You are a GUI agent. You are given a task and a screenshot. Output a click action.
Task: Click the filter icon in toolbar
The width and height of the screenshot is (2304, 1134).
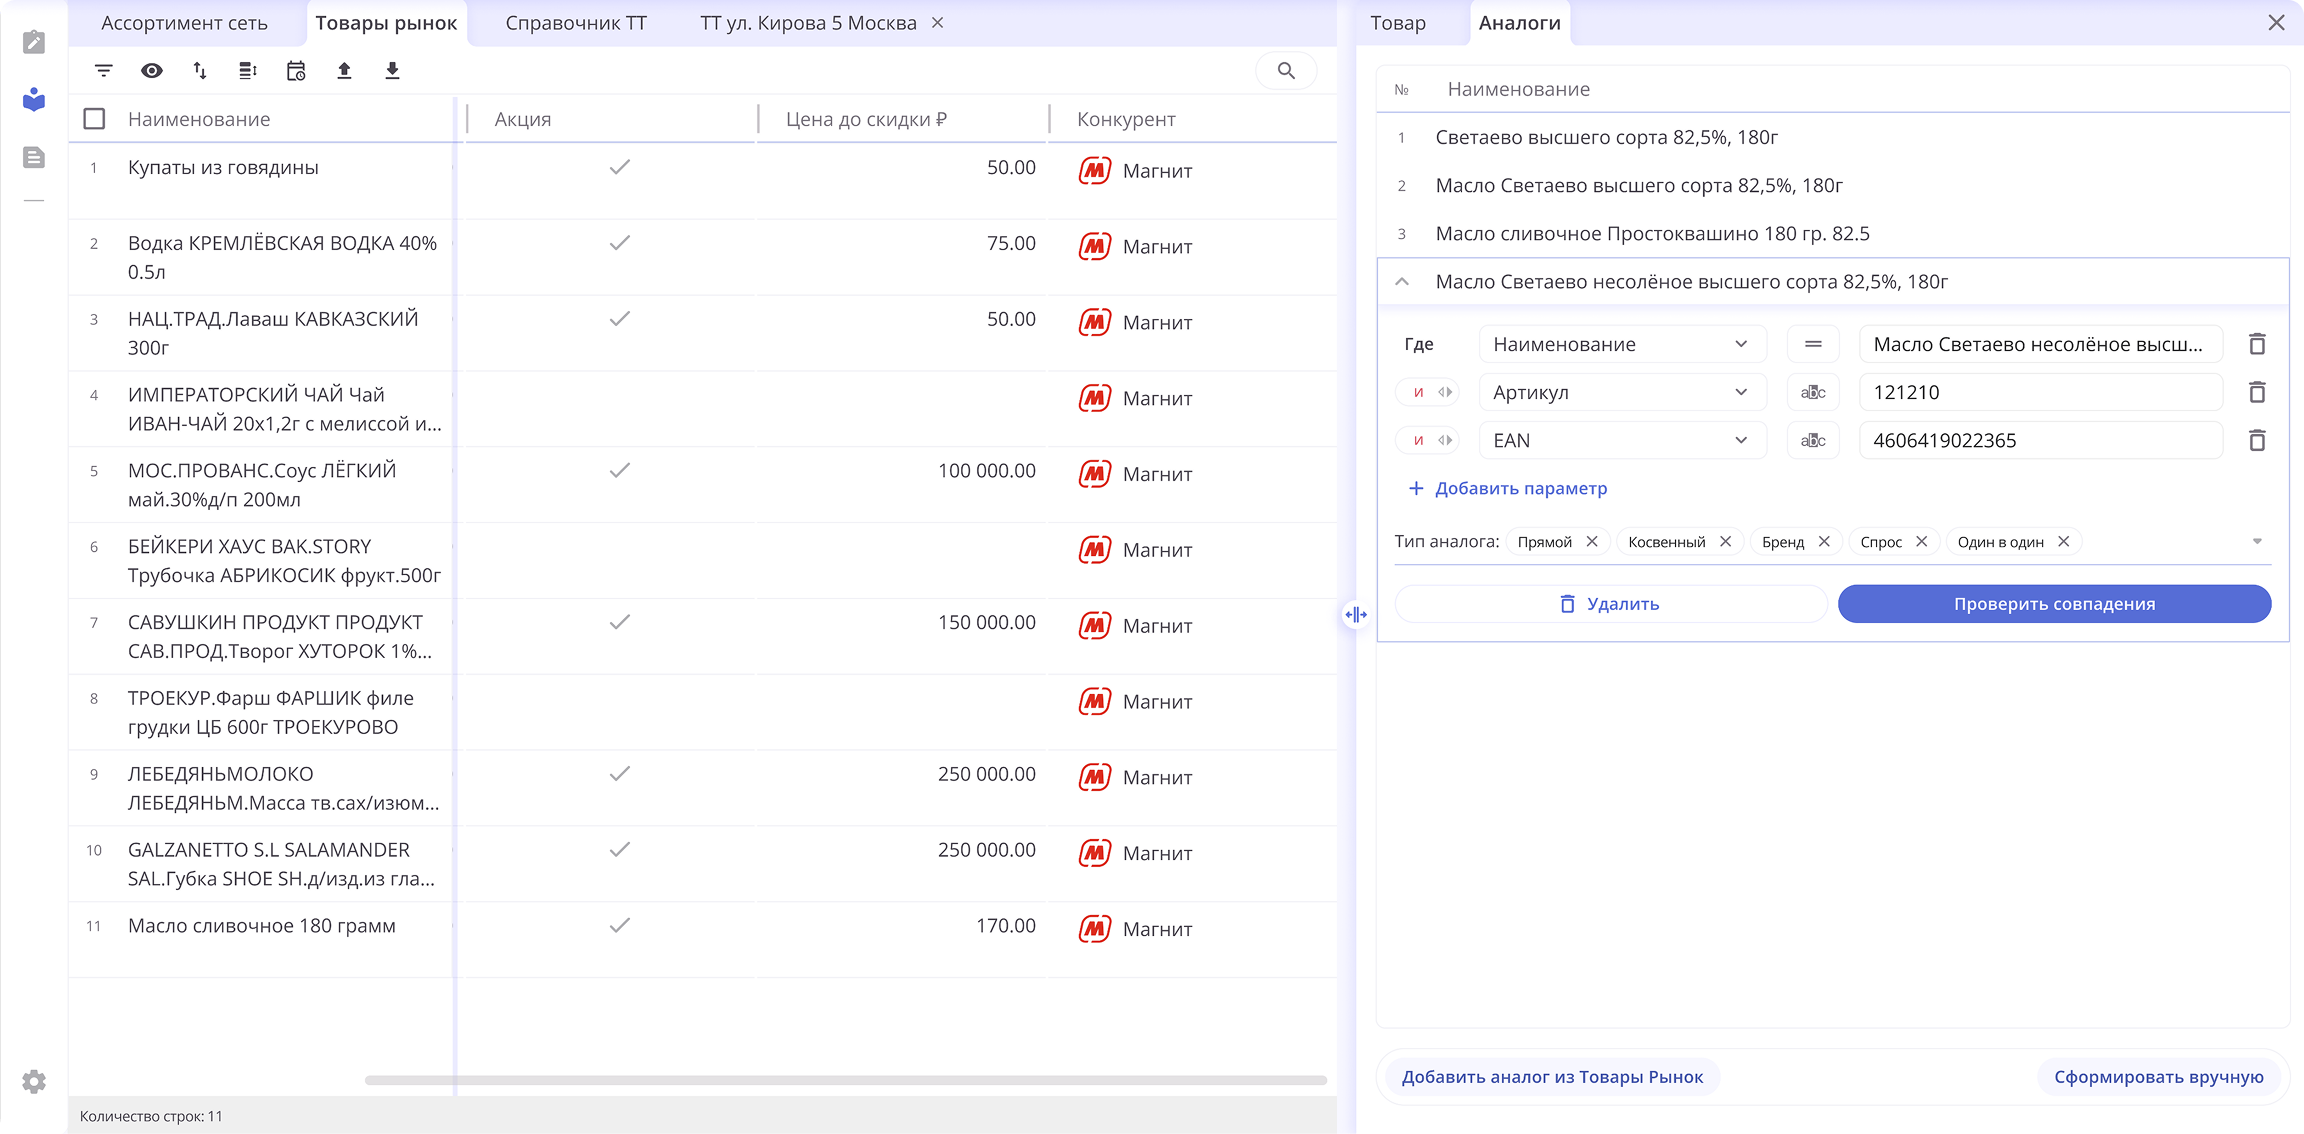click(103, 71)
